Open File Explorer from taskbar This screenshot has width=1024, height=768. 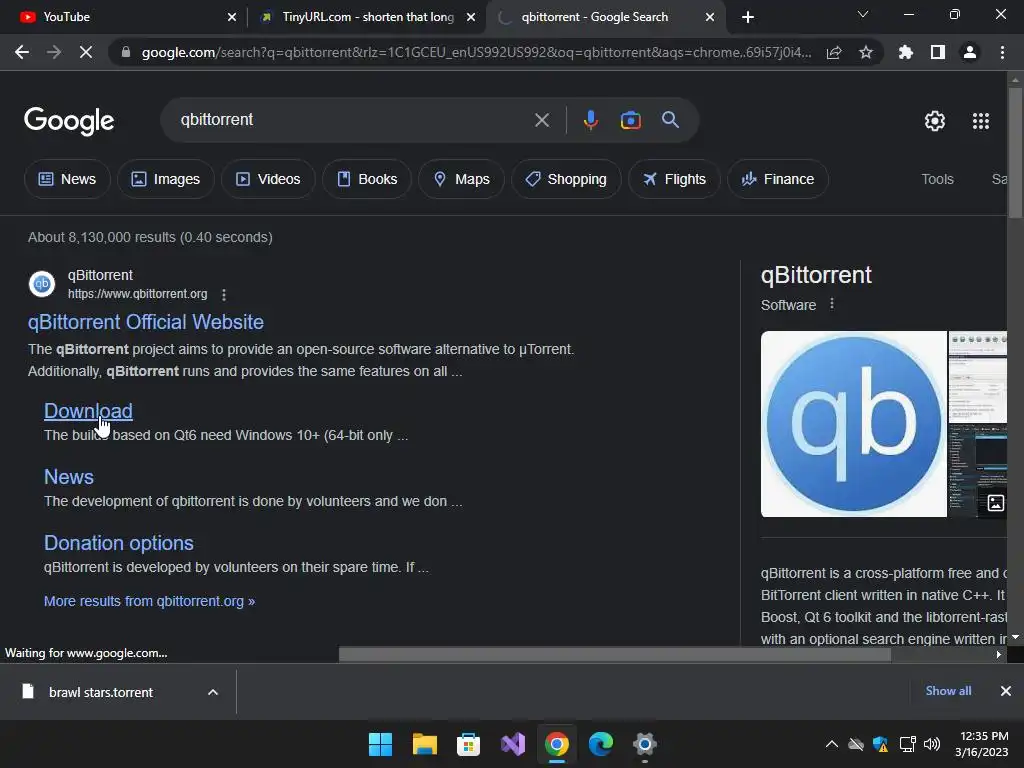coord(424,744)
